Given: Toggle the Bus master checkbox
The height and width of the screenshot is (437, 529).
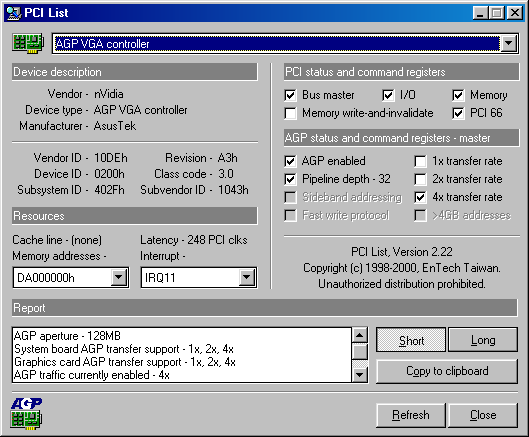Looking at the screenshot, I should 290,95.
